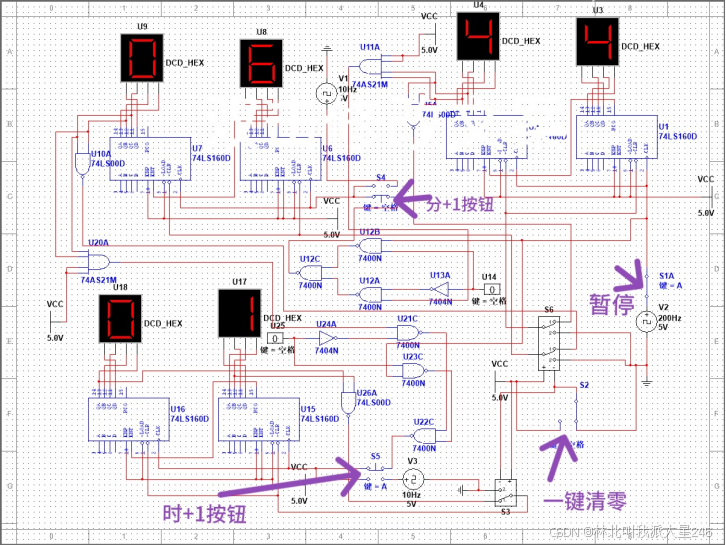Toggle the U14 interactive digital constant
This screenshot has width=726, height=545.
pyautogui.click(x=492, y=290)
